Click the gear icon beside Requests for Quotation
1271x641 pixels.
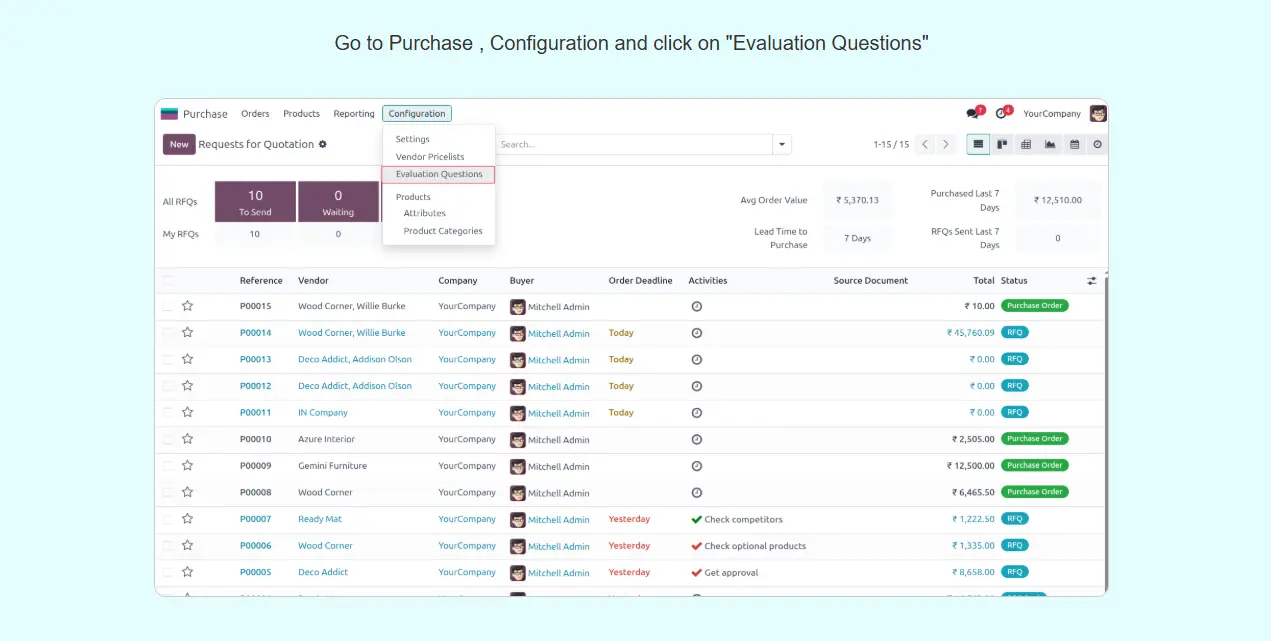[x=323, y=145]
